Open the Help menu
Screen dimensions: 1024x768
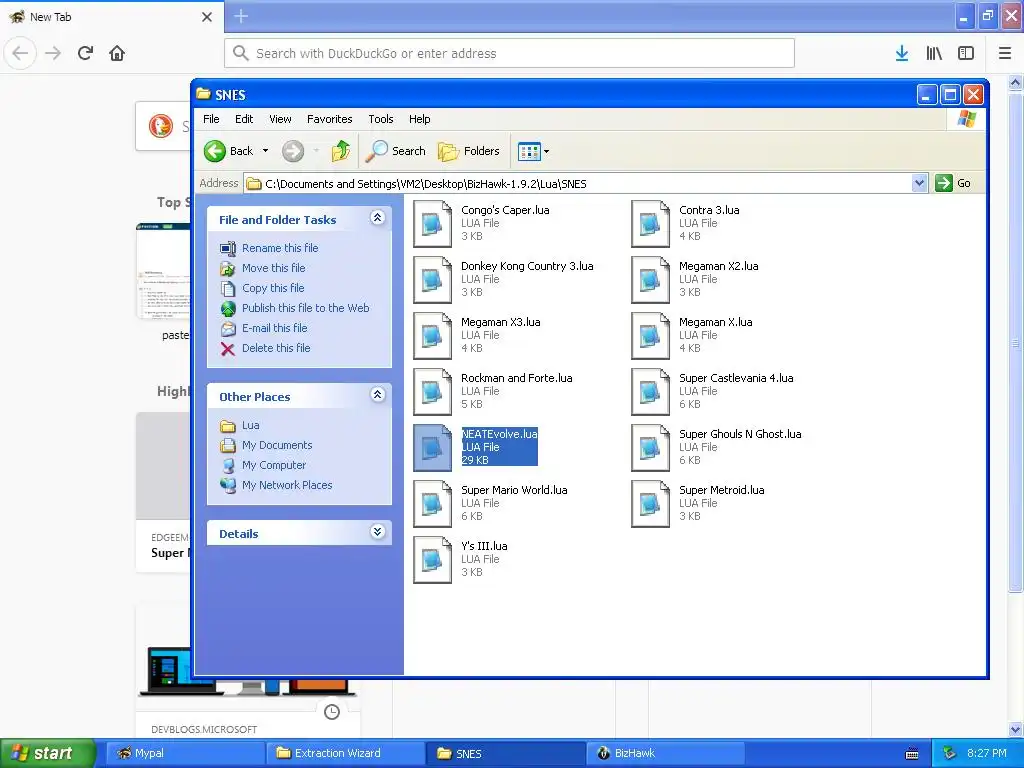[x=419, y=119]
